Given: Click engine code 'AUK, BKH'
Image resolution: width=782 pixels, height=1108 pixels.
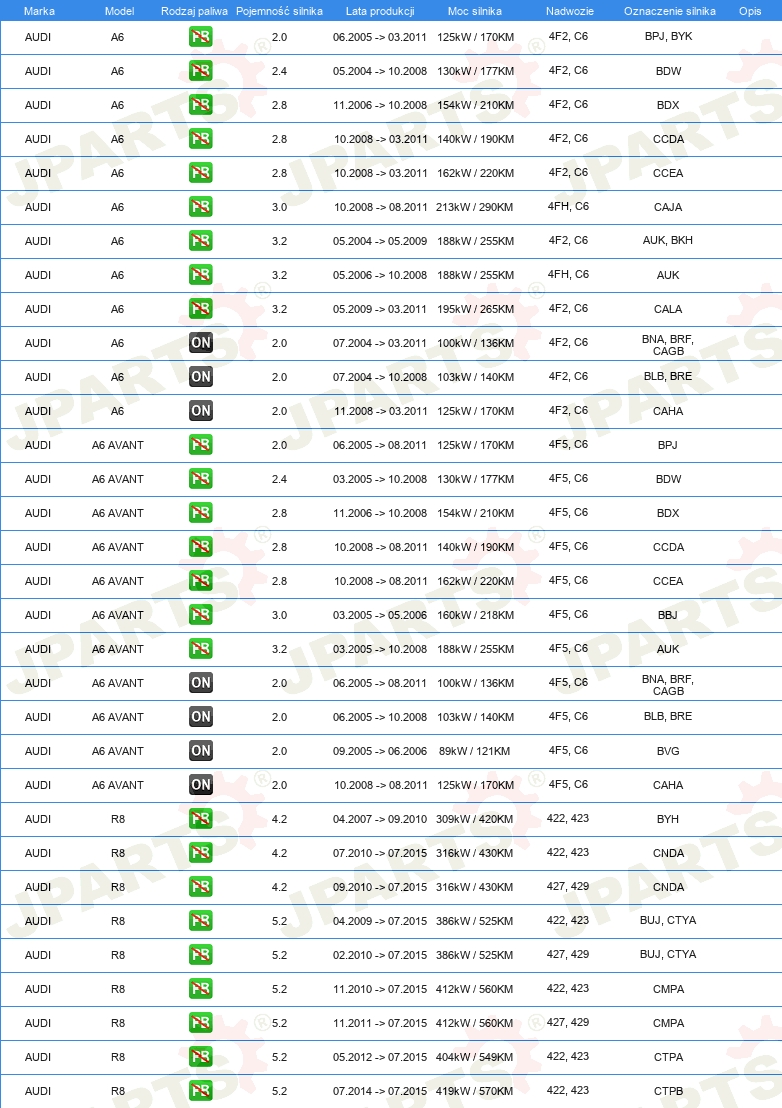Looking at the screenshot, I should click(x=668, y=240).
